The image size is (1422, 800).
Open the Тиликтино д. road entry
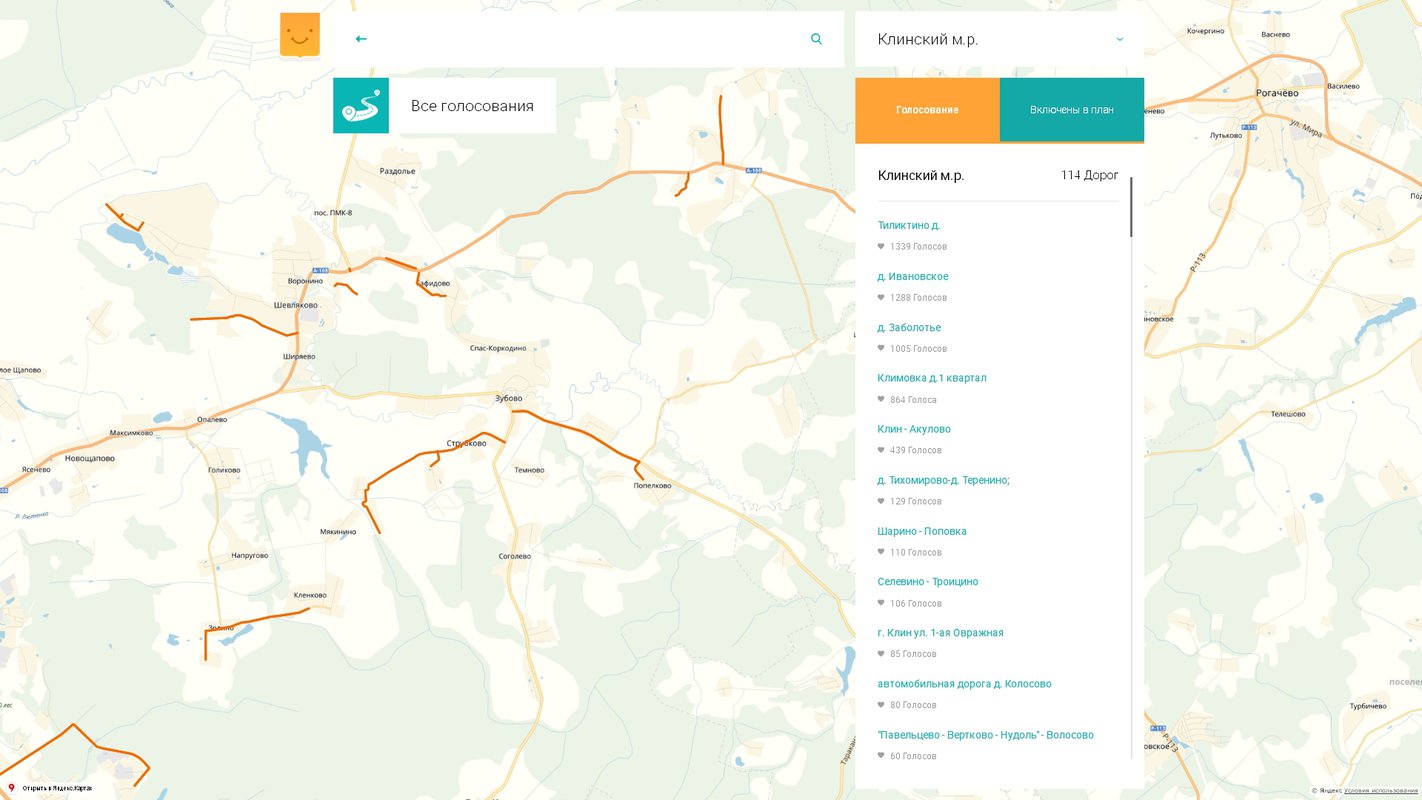[x=909, y=225]
